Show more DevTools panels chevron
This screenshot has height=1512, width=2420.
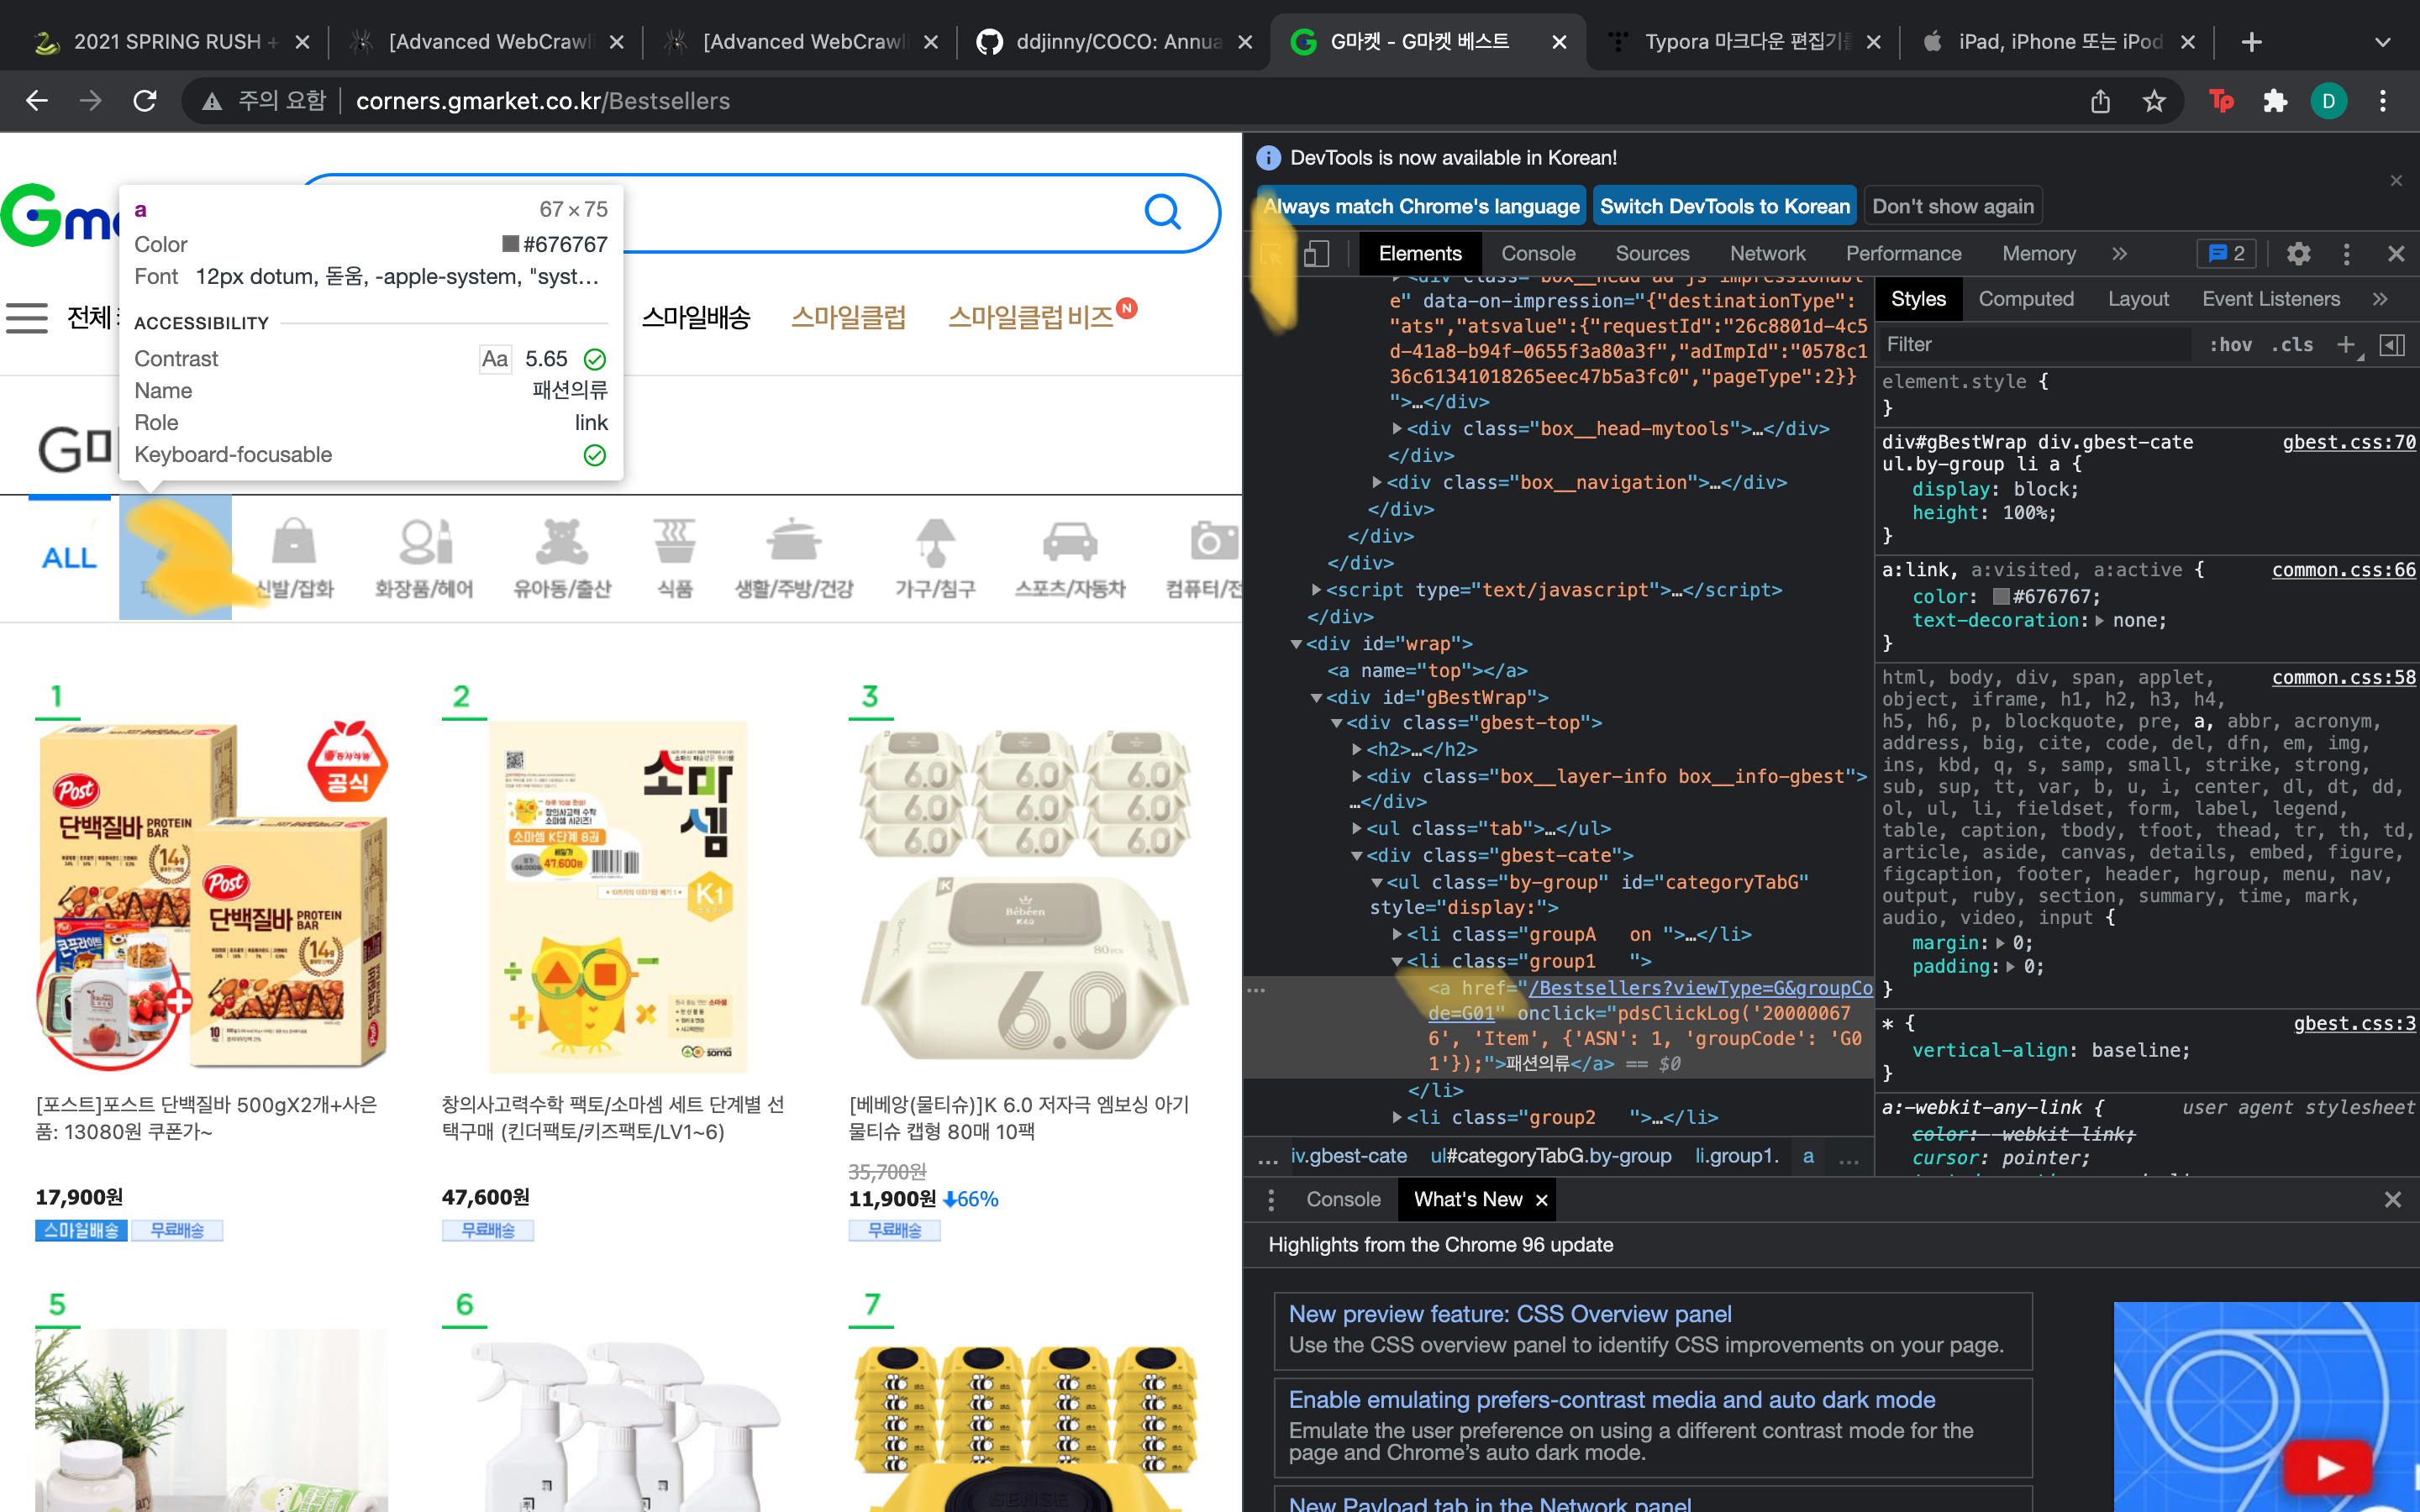[x=2119, y=254]
